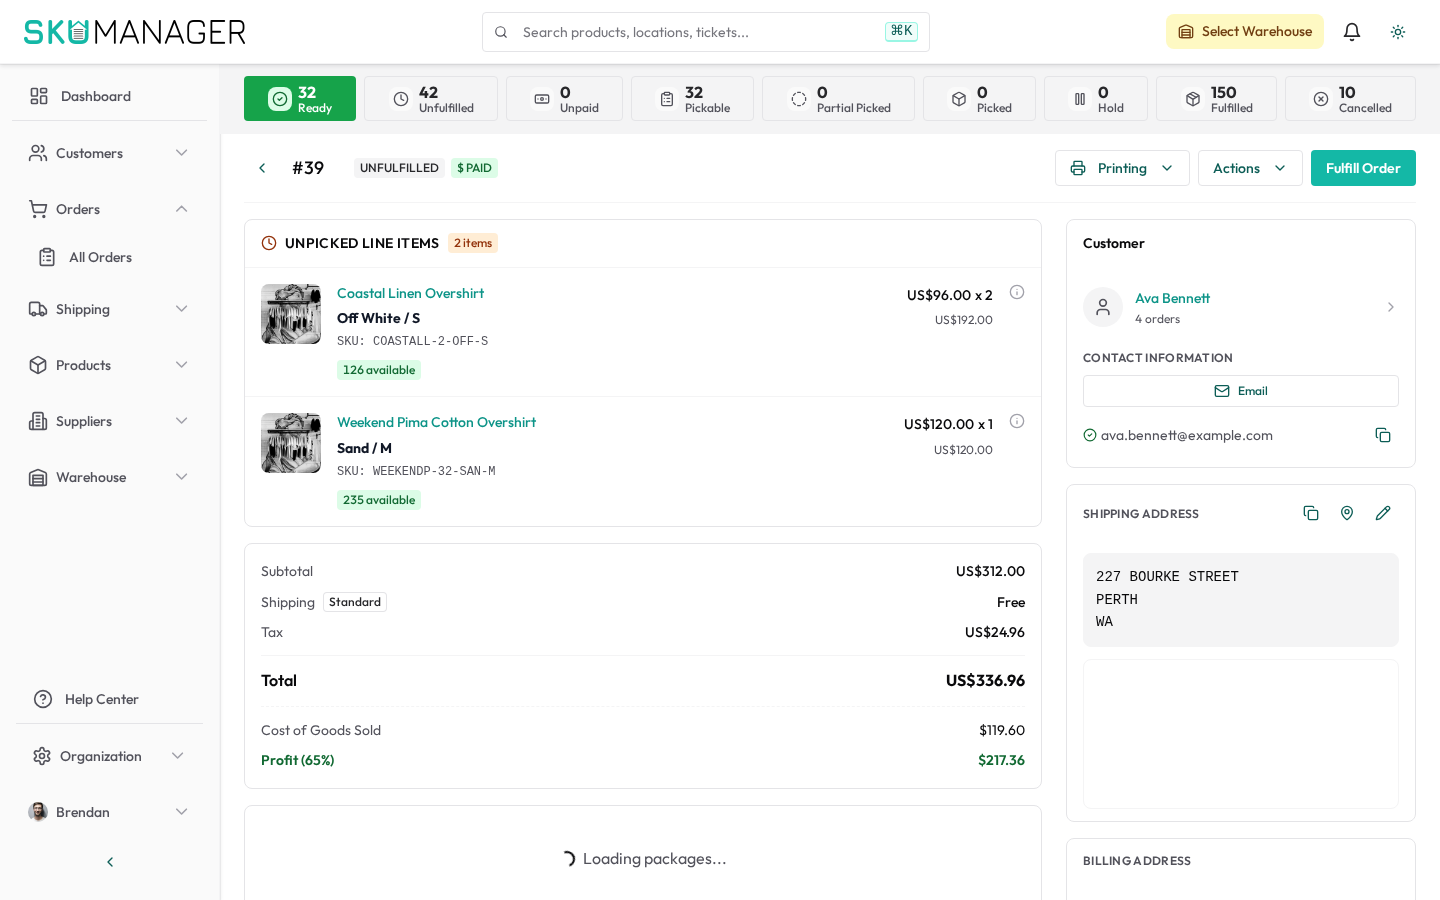Image resolution: width=1440 pixels, height=900 pixels.
Task: Select the 0 Partial Picked tab
Action: click(838, 99)
